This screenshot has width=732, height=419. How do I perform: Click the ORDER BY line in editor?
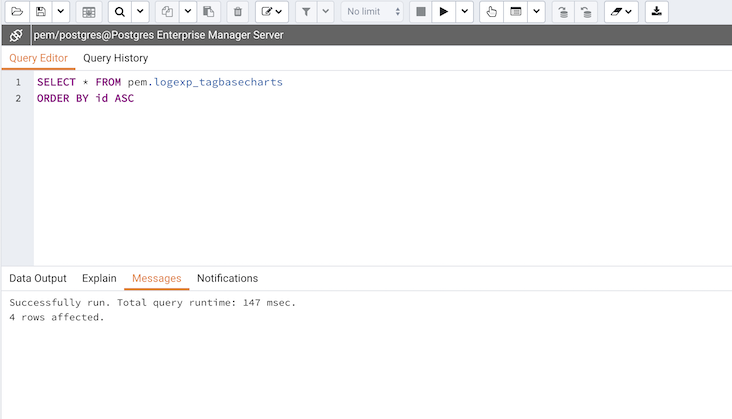pyautogui.click(x=85, y=98)
